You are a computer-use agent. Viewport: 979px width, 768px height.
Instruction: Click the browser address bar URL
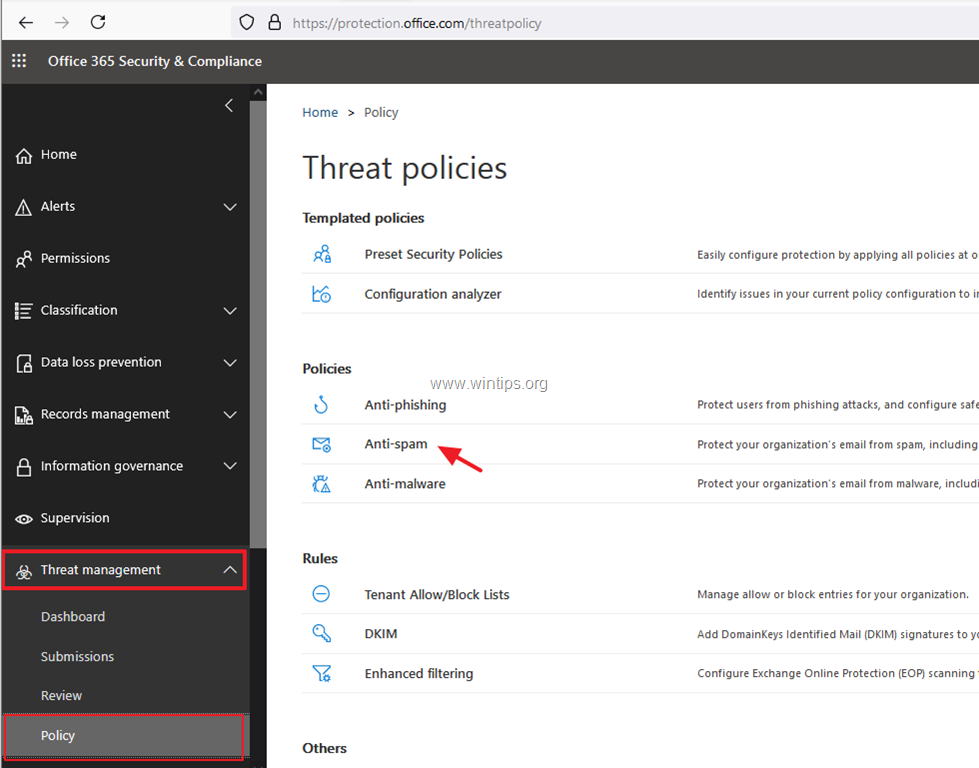point(417,23)
